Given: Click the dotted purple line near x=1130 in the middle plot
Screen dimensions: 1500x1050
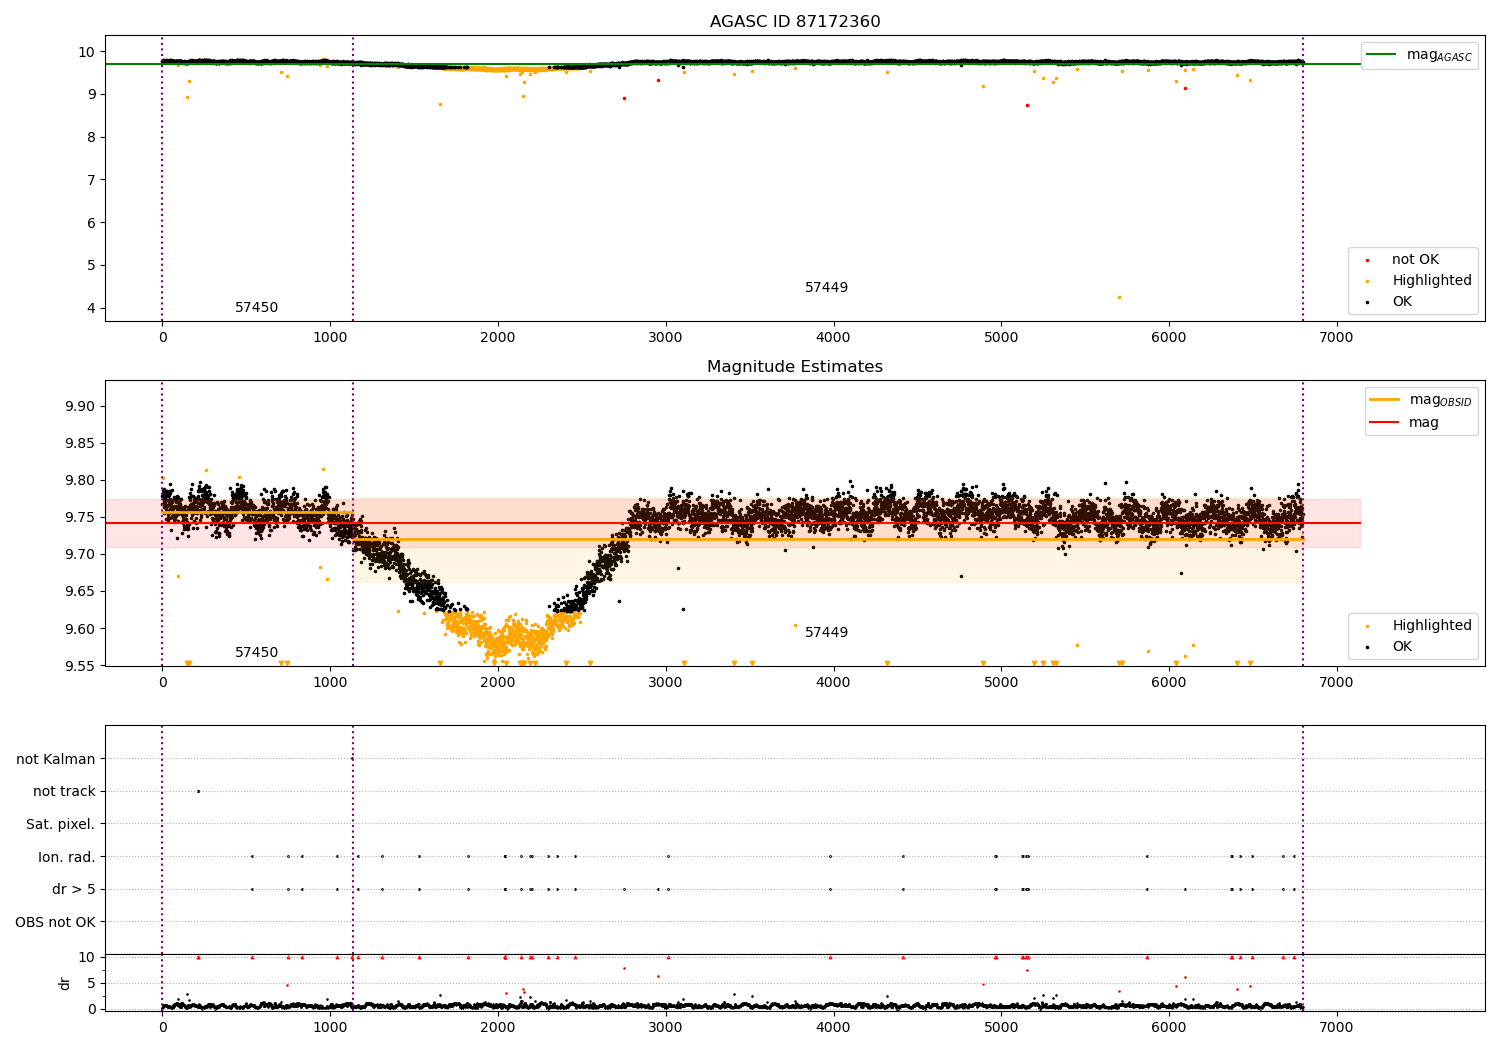Looking at the screenshot, I should coord(353,523).
